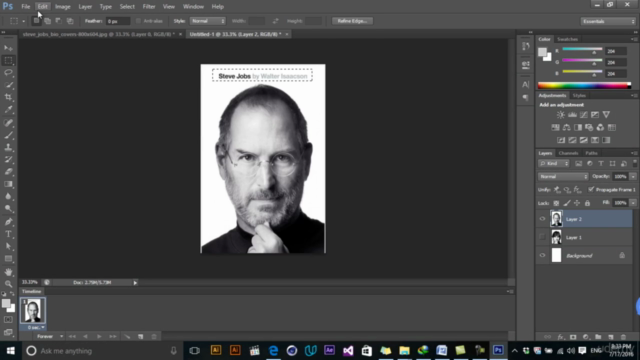Select the Quick Selection tool
The height and width of the screenshot is (360, 640).
(x=8, y=85)
